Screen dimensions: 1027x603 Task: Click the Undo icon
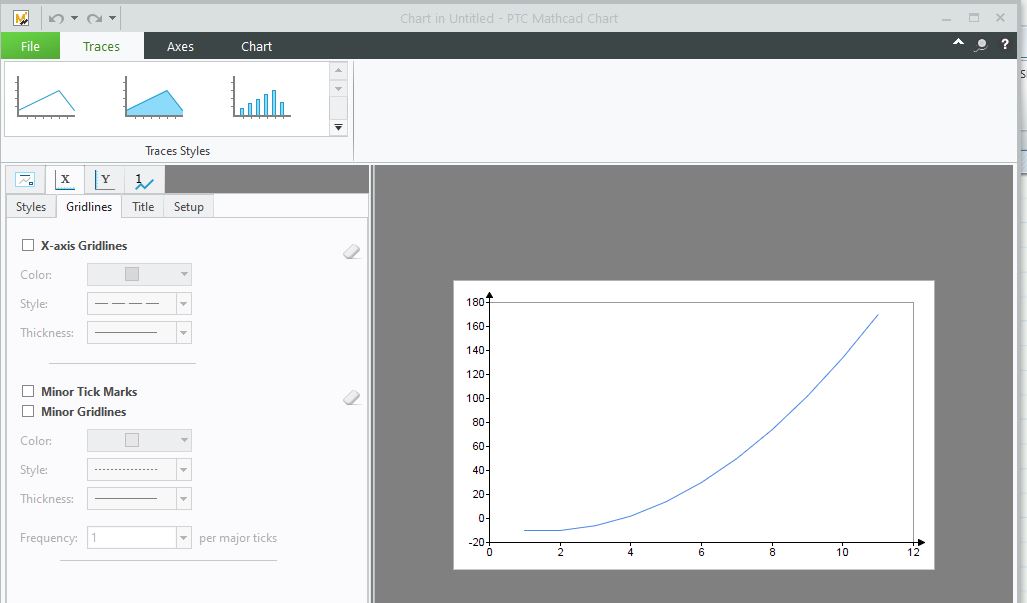(x=57, y=17)
